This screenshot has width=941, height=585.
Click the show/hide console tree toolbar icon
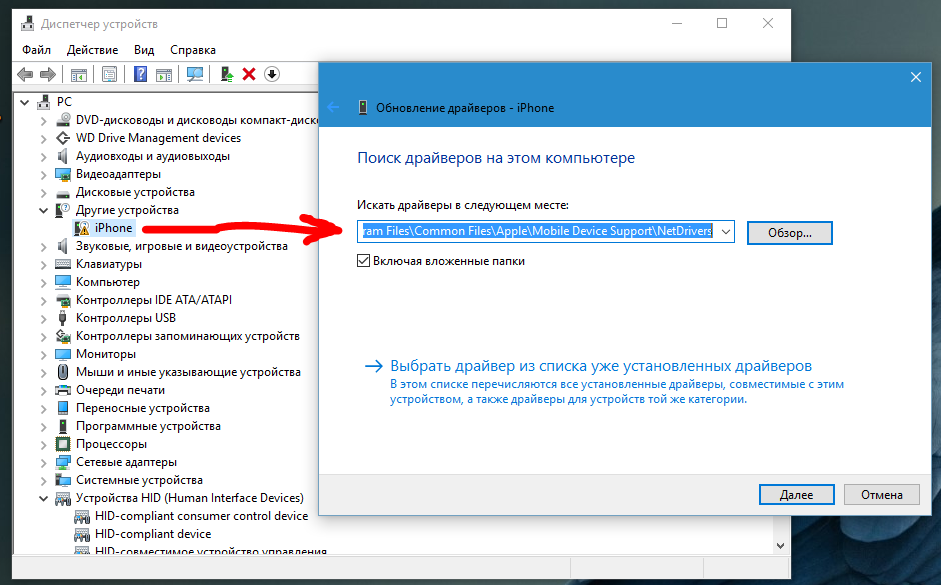pyautogui.click(x=79, y=74)
